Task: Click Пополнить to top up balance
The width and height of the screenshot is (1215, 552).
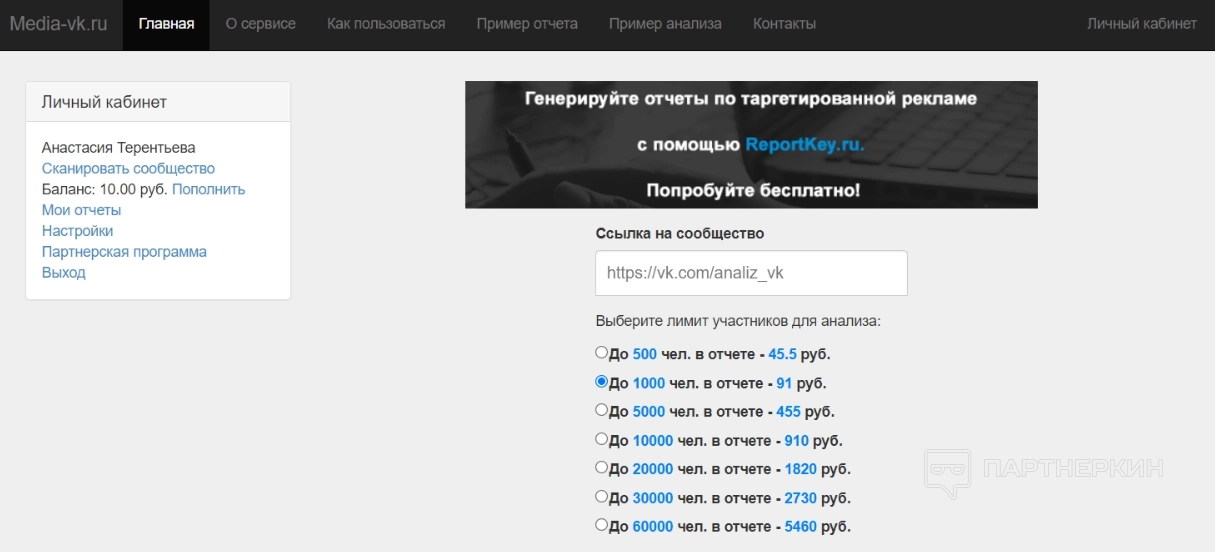Action: pyautogui.click(x=208, y=190)
